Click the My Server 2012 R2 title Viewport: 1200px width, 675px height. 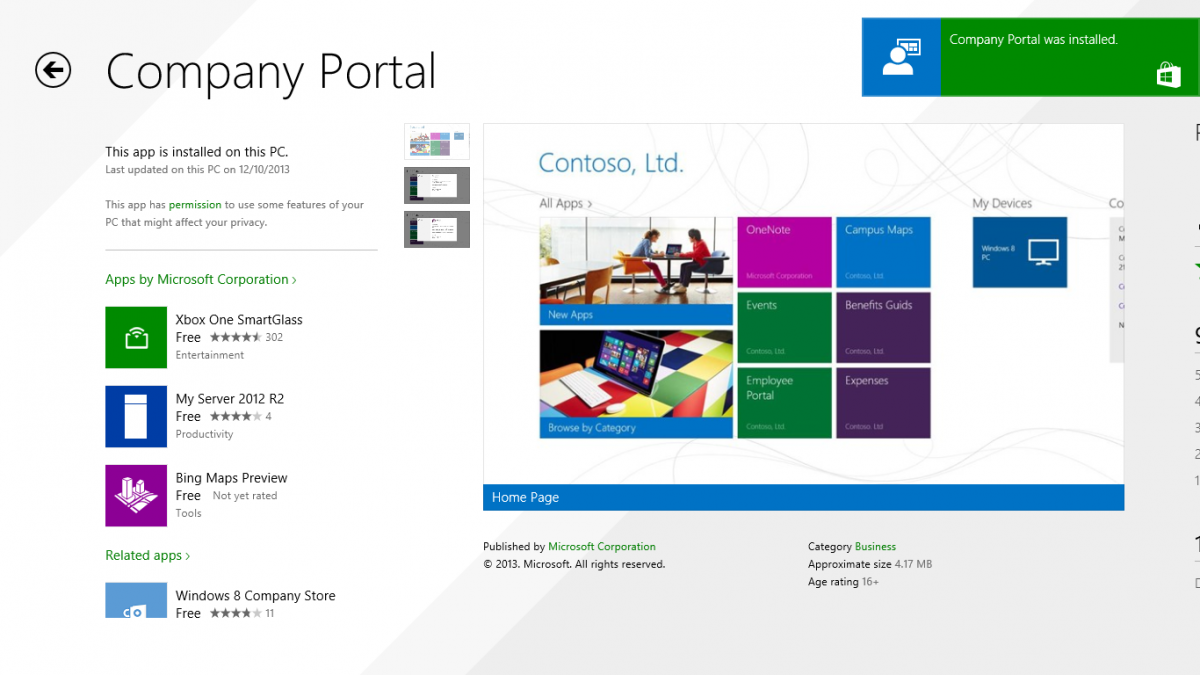click(x=230, y=399)
